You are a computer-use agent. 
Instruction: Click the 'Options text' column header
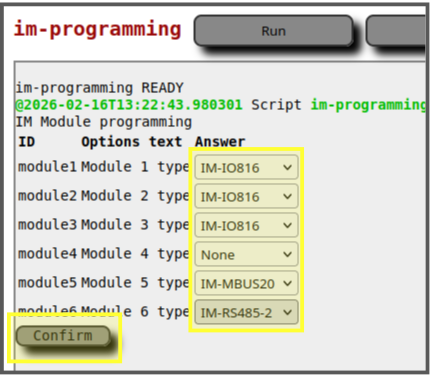[132, 142]
